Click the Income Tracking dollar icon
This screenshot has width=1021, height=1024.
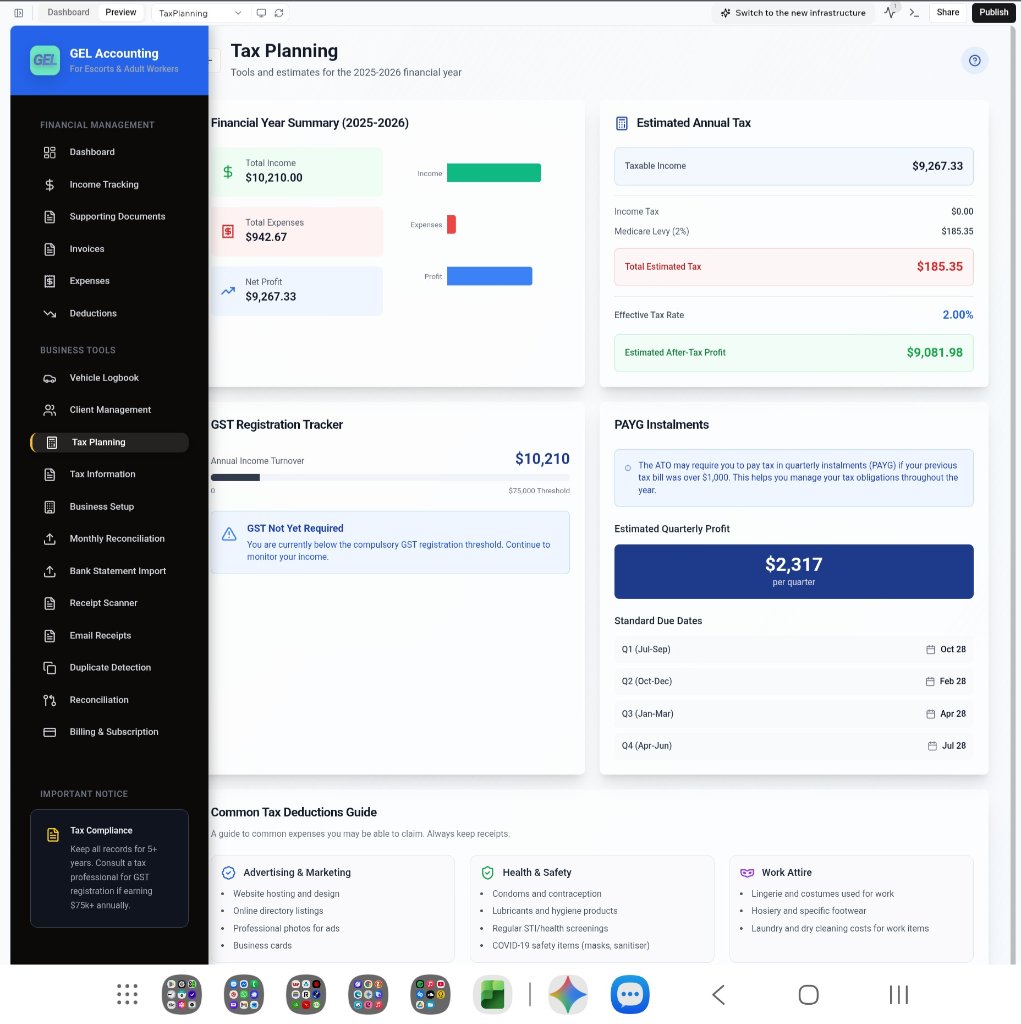tap(50, 185)
